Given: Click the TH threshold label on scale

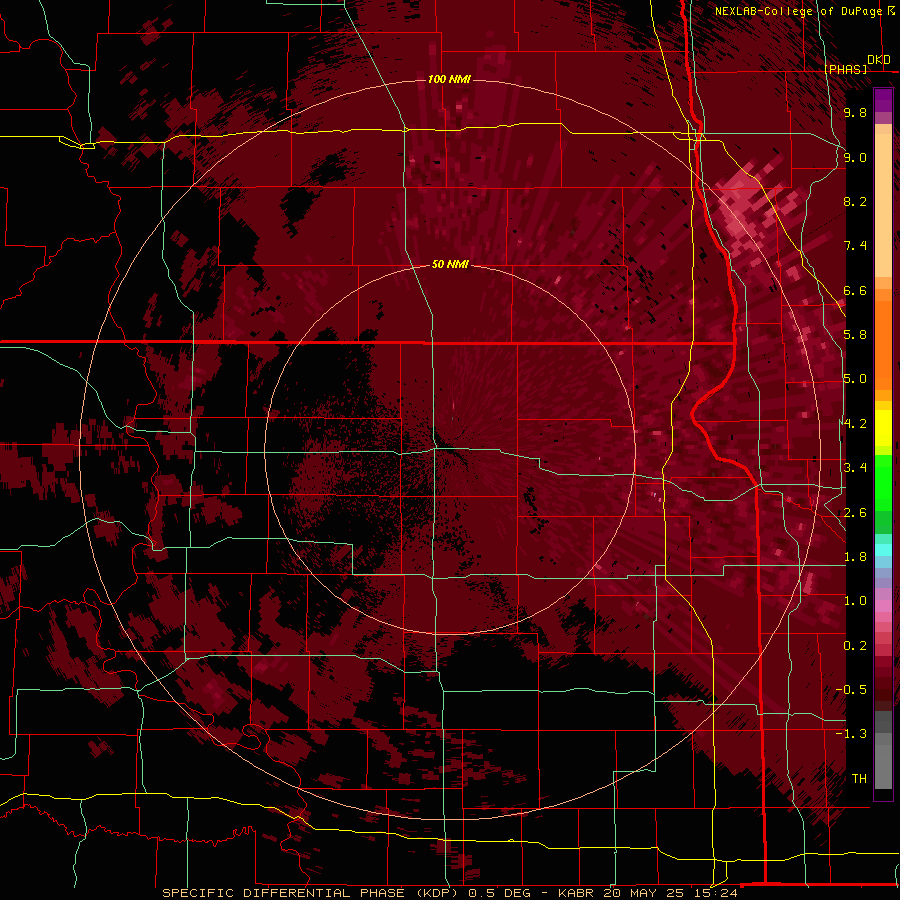Looking at the screenshot, I should [859, 779].
